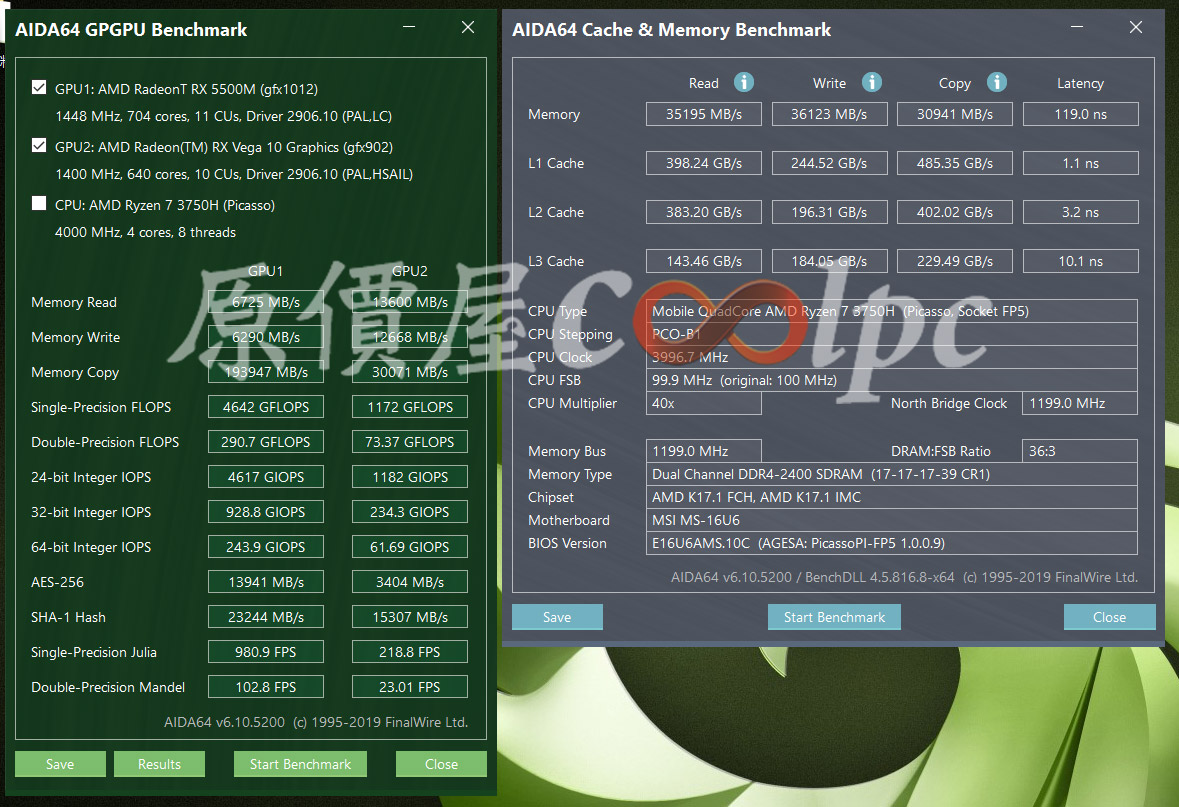Click the Motherboard field MSI MS-16U6
The image size is (1179, 807).
(892, 520)
